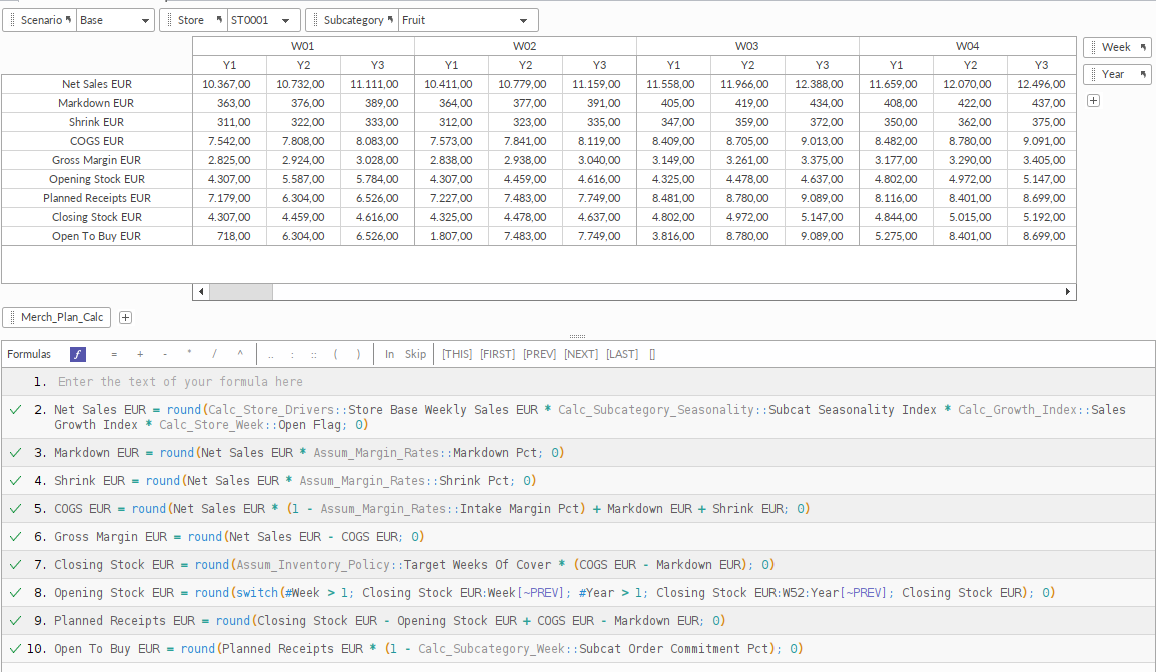Insert the Skip keyword
Viewport: 1156px width, 672px height.
416,354
